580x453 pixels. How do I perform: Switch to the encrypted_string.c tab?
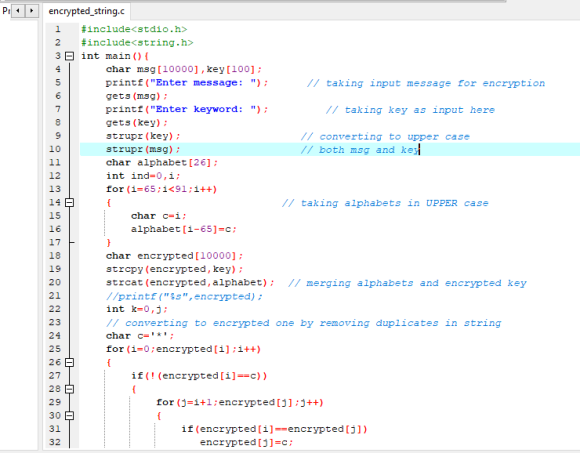point(87,11)
